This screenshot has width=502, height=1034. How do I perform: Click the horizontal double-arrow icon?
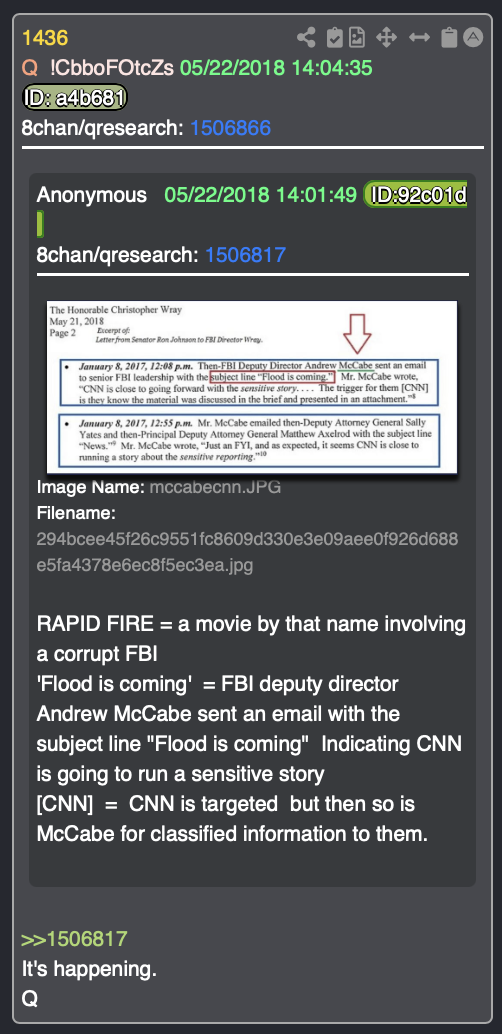pyautogui.click(x=420, y=38)
